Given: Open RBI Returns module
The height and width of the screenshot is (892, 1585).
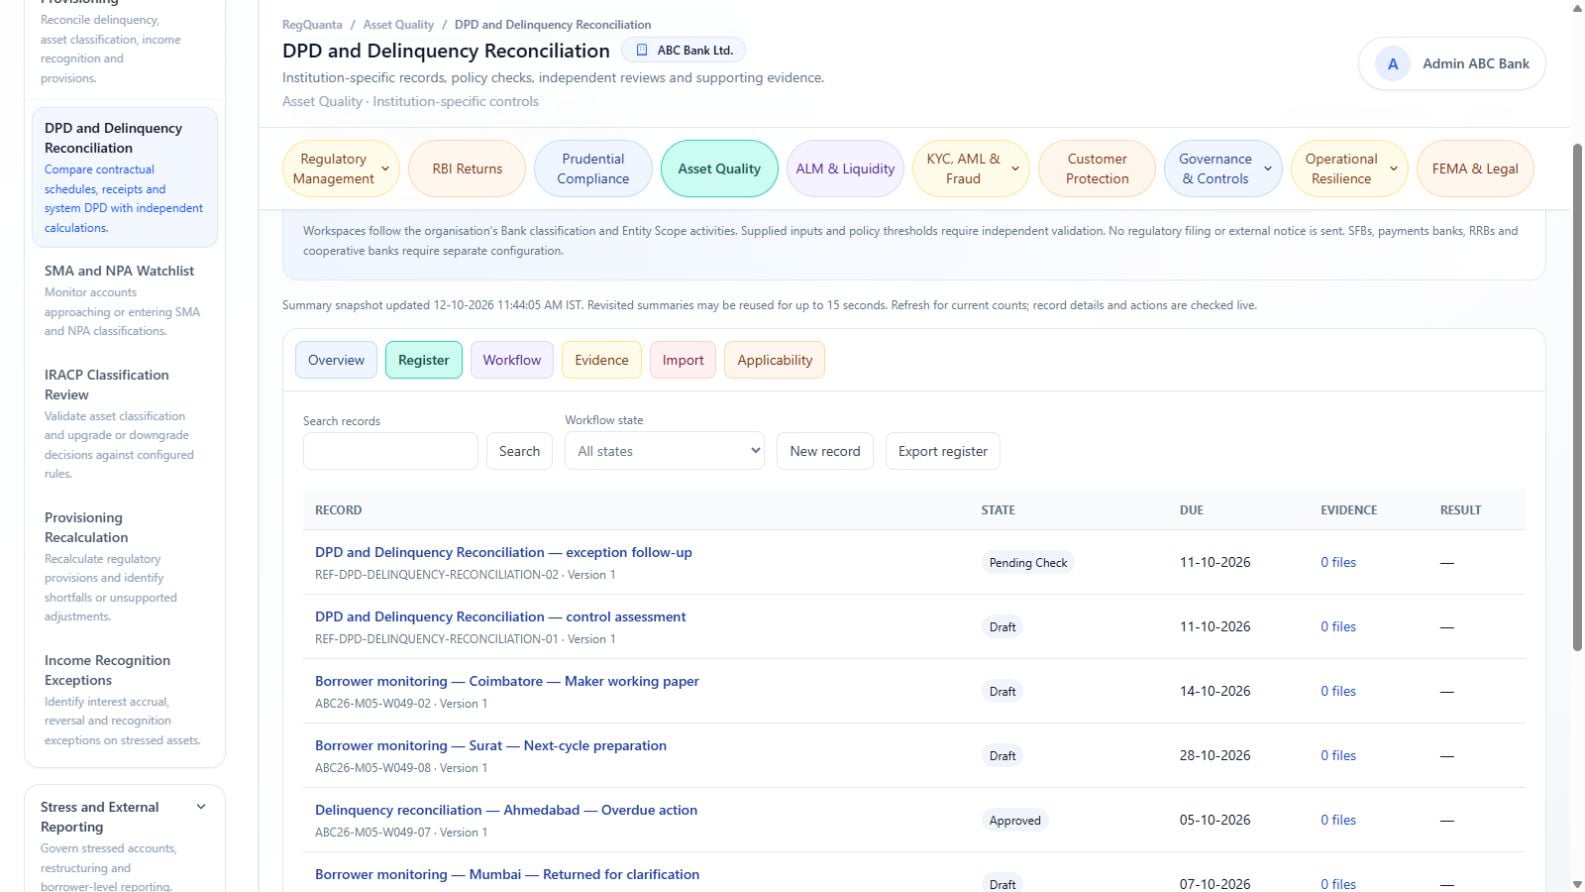Looking at the screenshot, I should pyautogui.click(x=467, y=169).
